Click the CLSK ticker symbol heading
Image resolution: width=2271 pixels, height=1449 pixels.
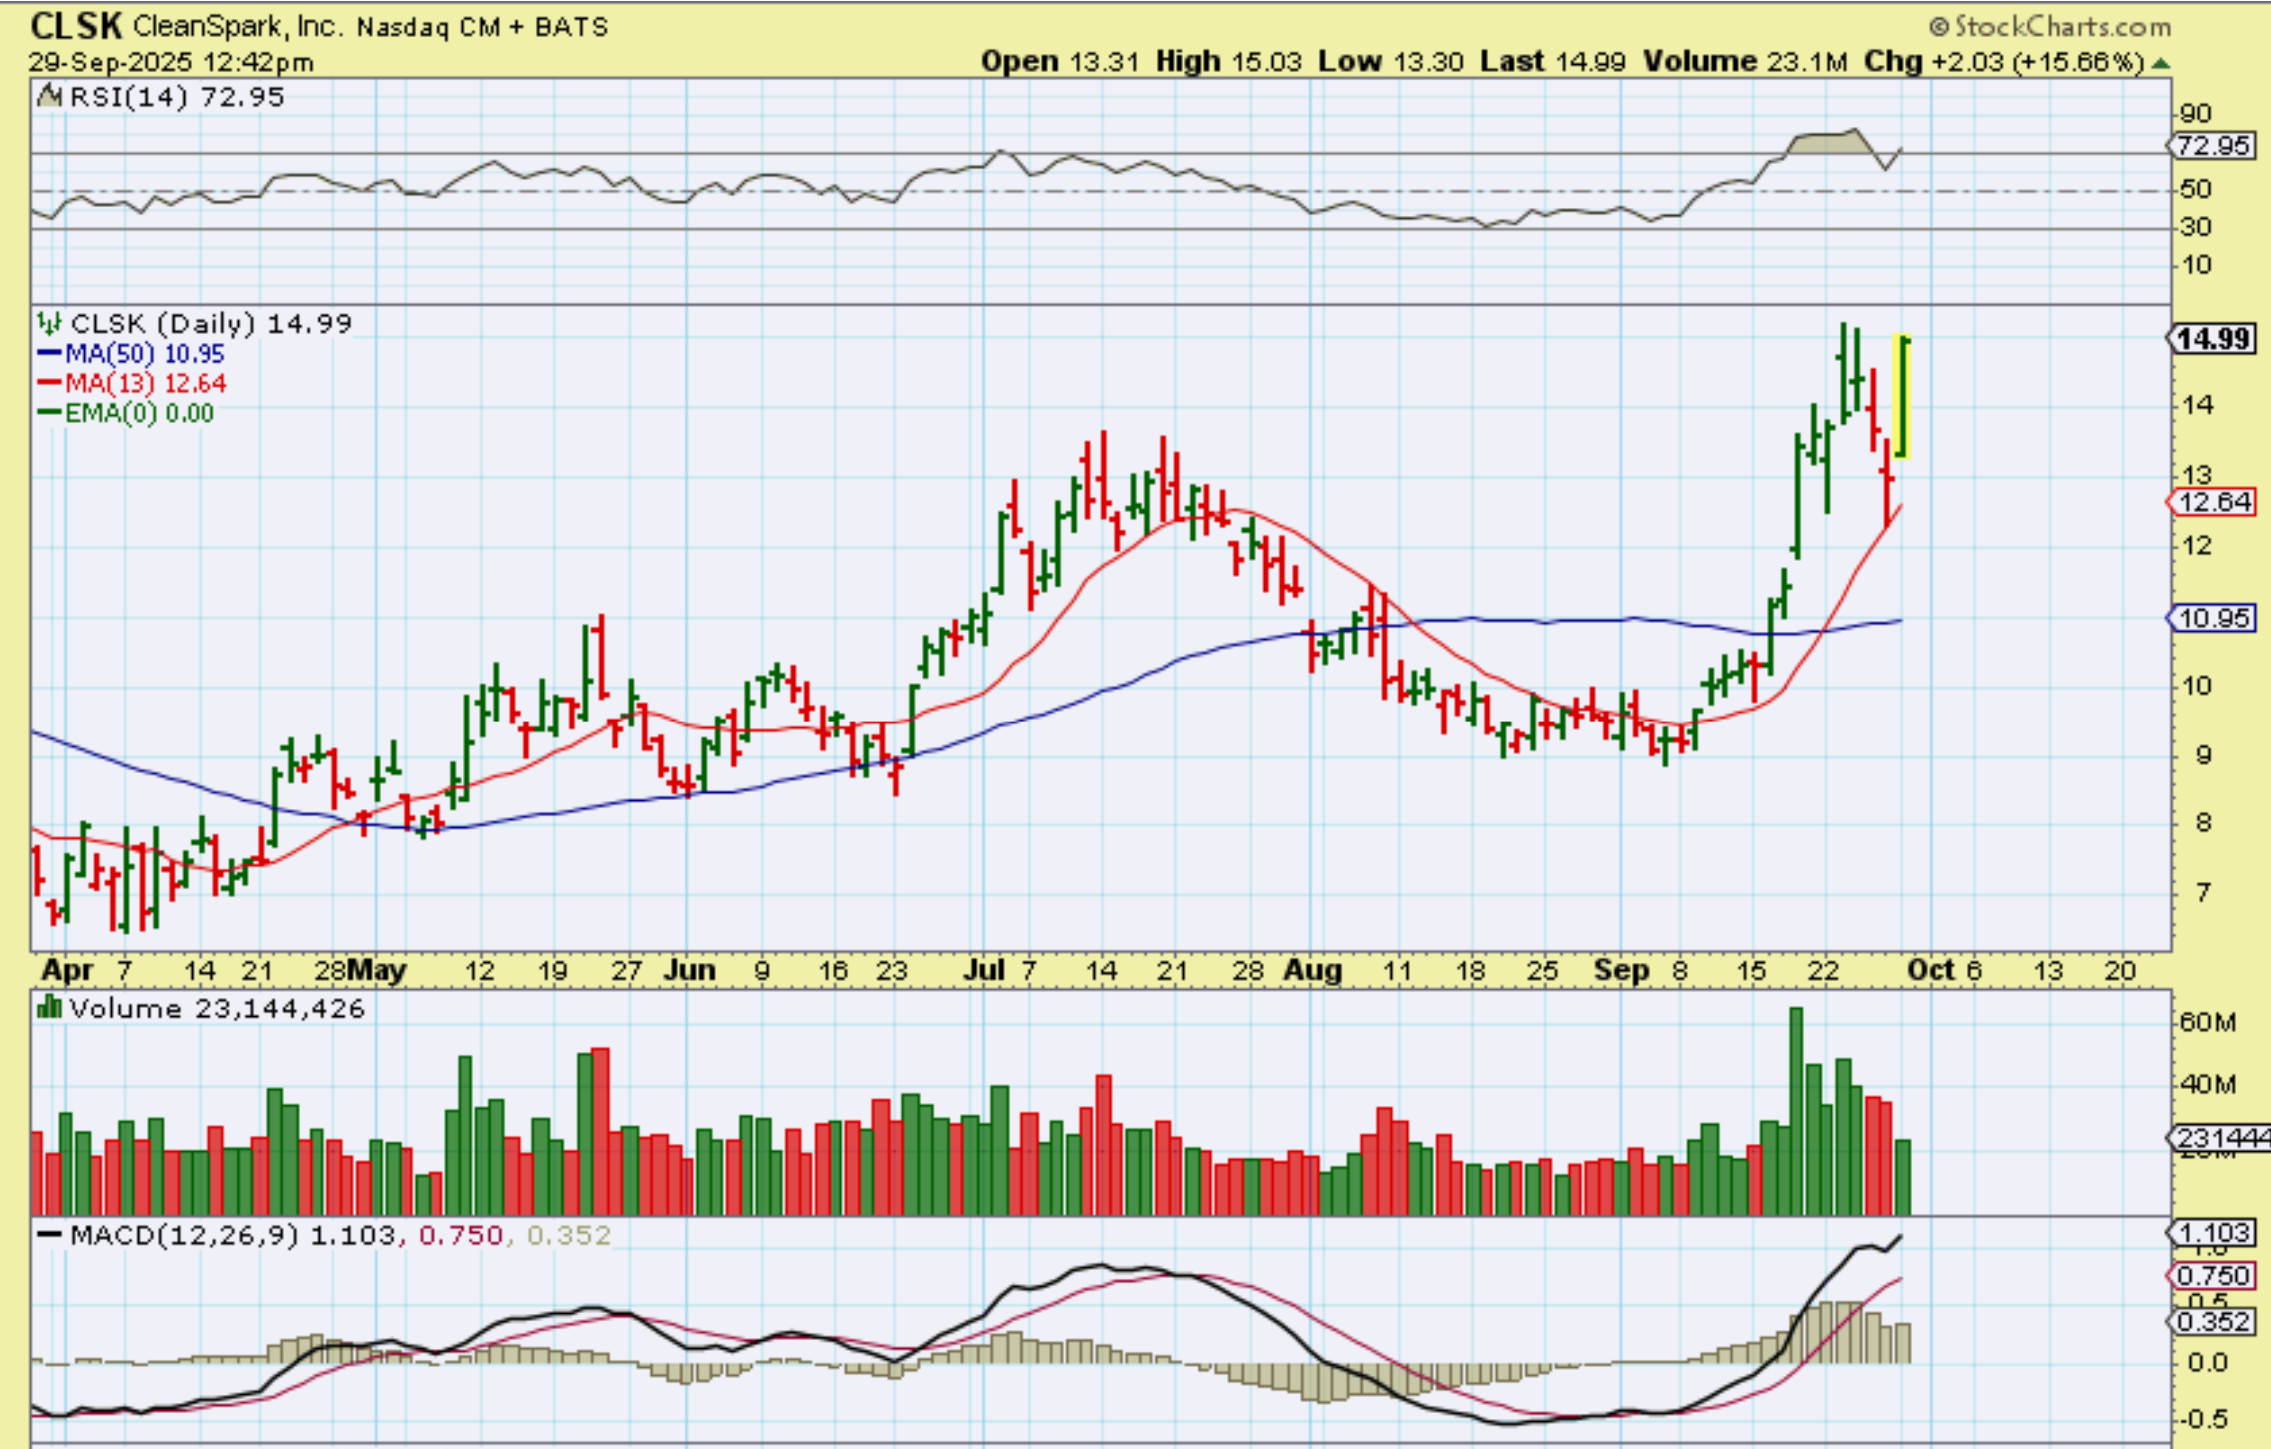pyautogui.click(x=76, y=25)
